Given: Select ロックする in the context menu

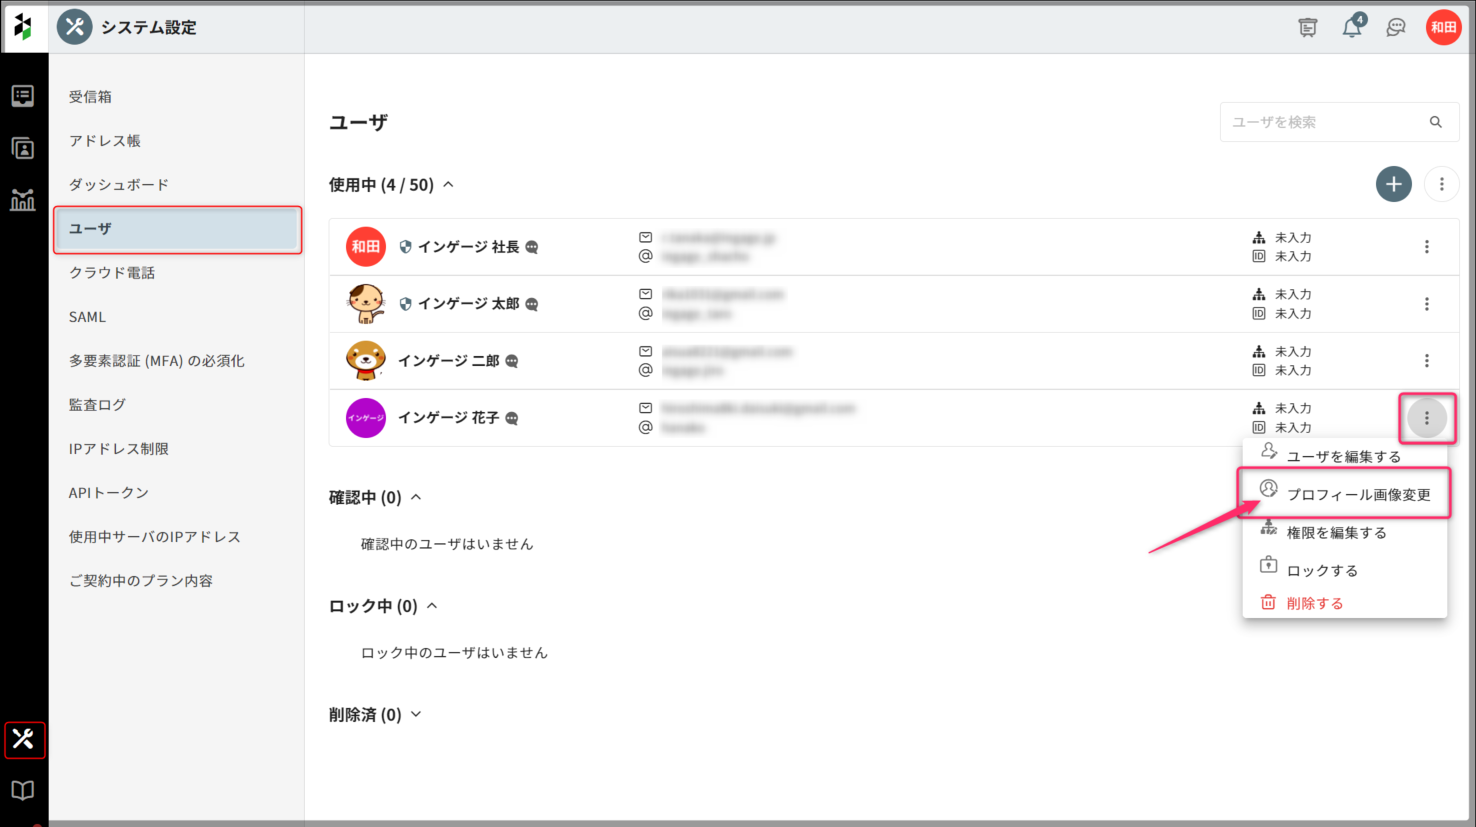Looking at the screenshot, I should tap(1321, 570).
